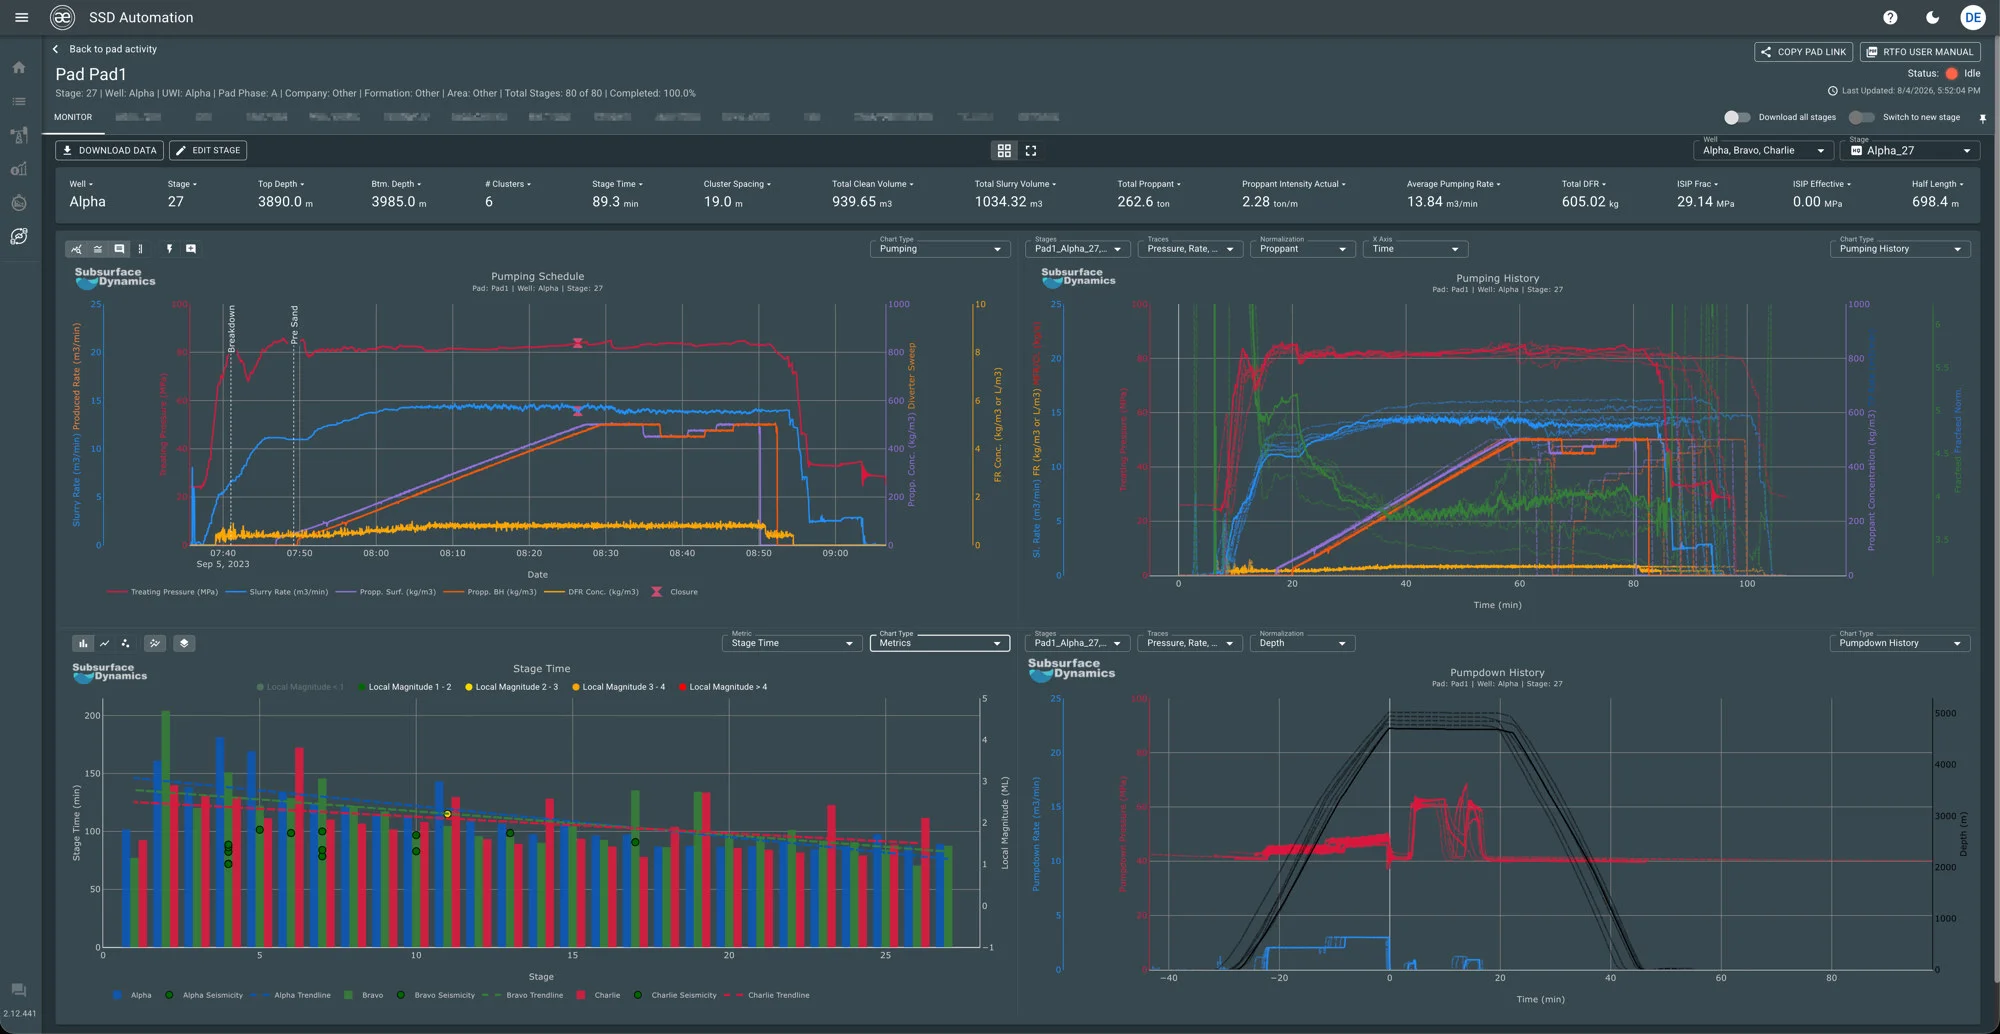The image size is (2000, 1034).
Task: Enter fullscreen chart view icon
Action: point(1031,150)
